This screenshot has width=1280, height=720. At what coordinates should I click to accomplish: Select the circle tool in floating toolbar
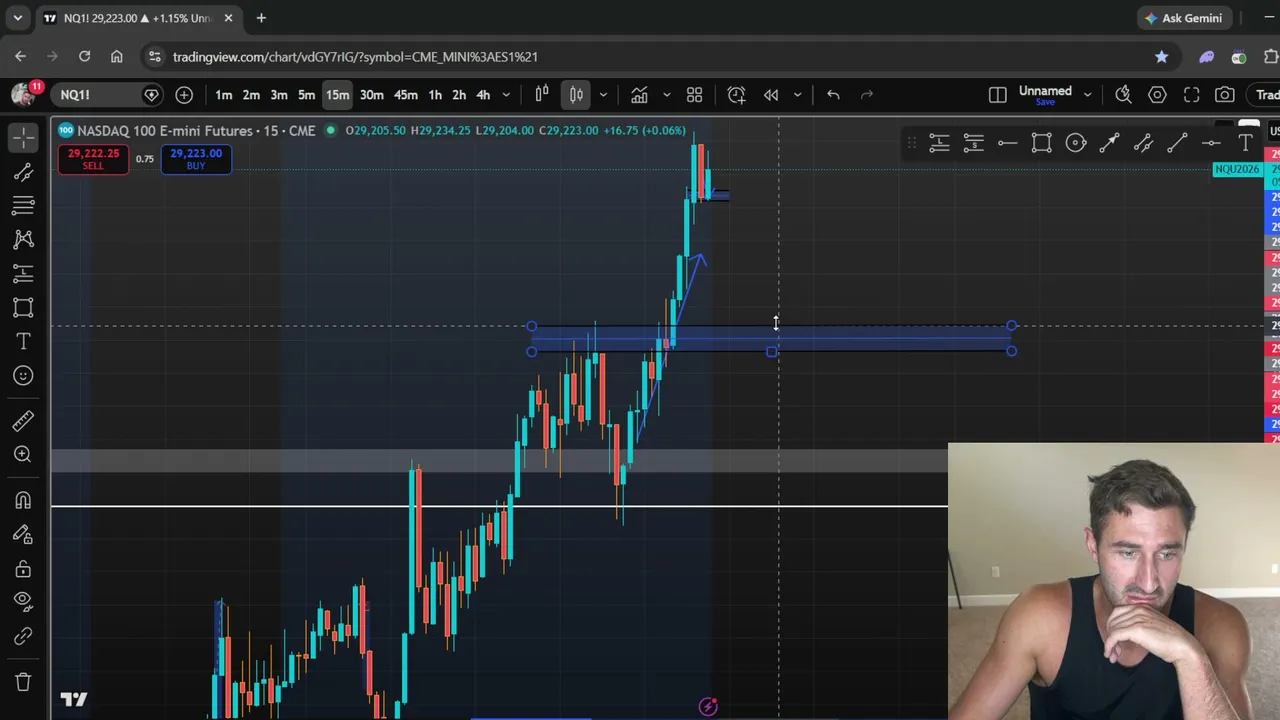click(1075, 143)
